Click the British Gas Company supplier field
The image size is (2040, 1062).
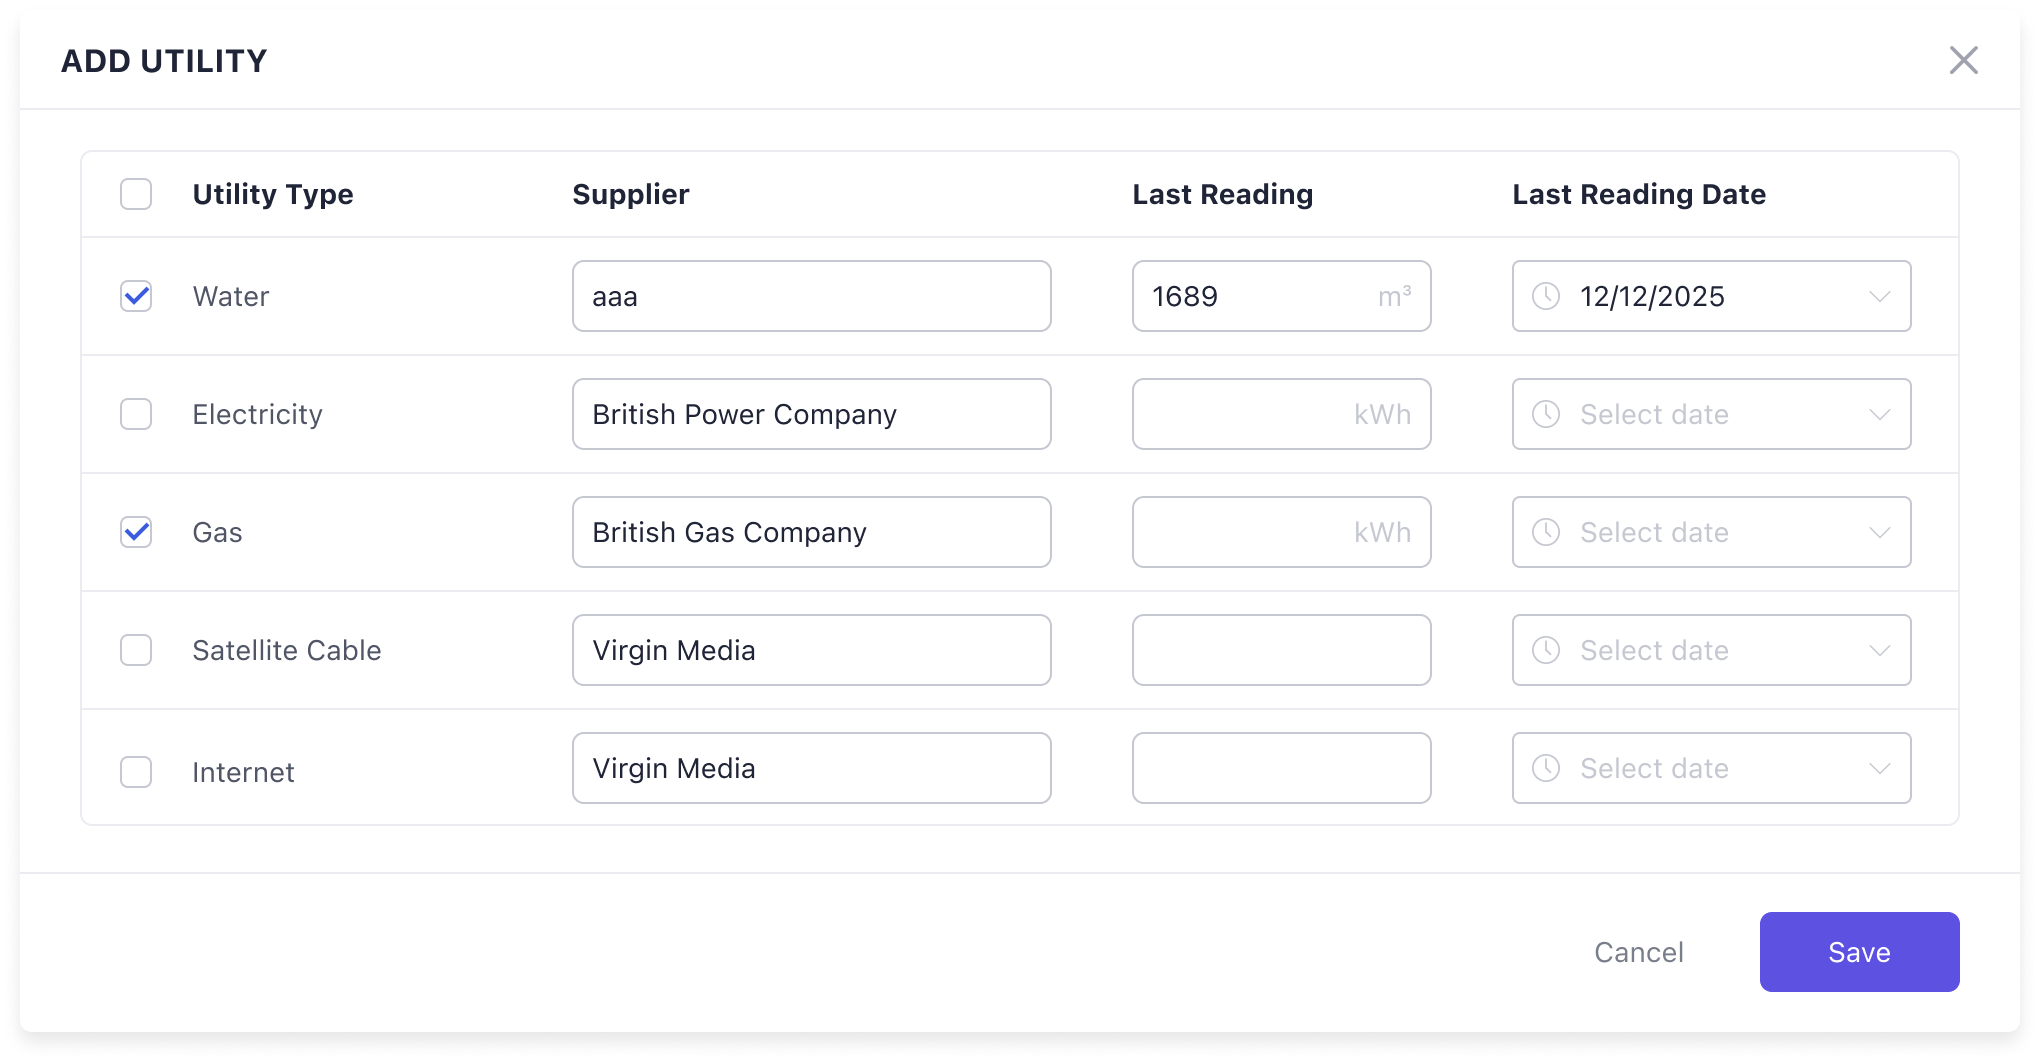pos(811,532)
